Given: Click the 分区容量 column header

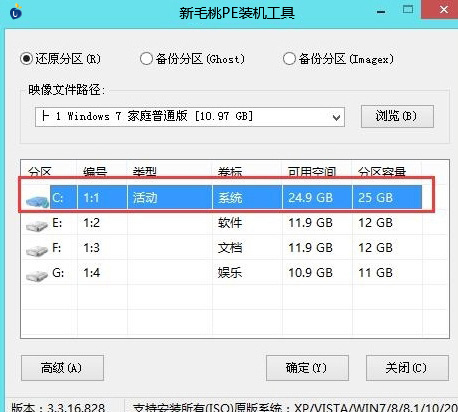Looking at the screenshot, I should pos(382,172).
